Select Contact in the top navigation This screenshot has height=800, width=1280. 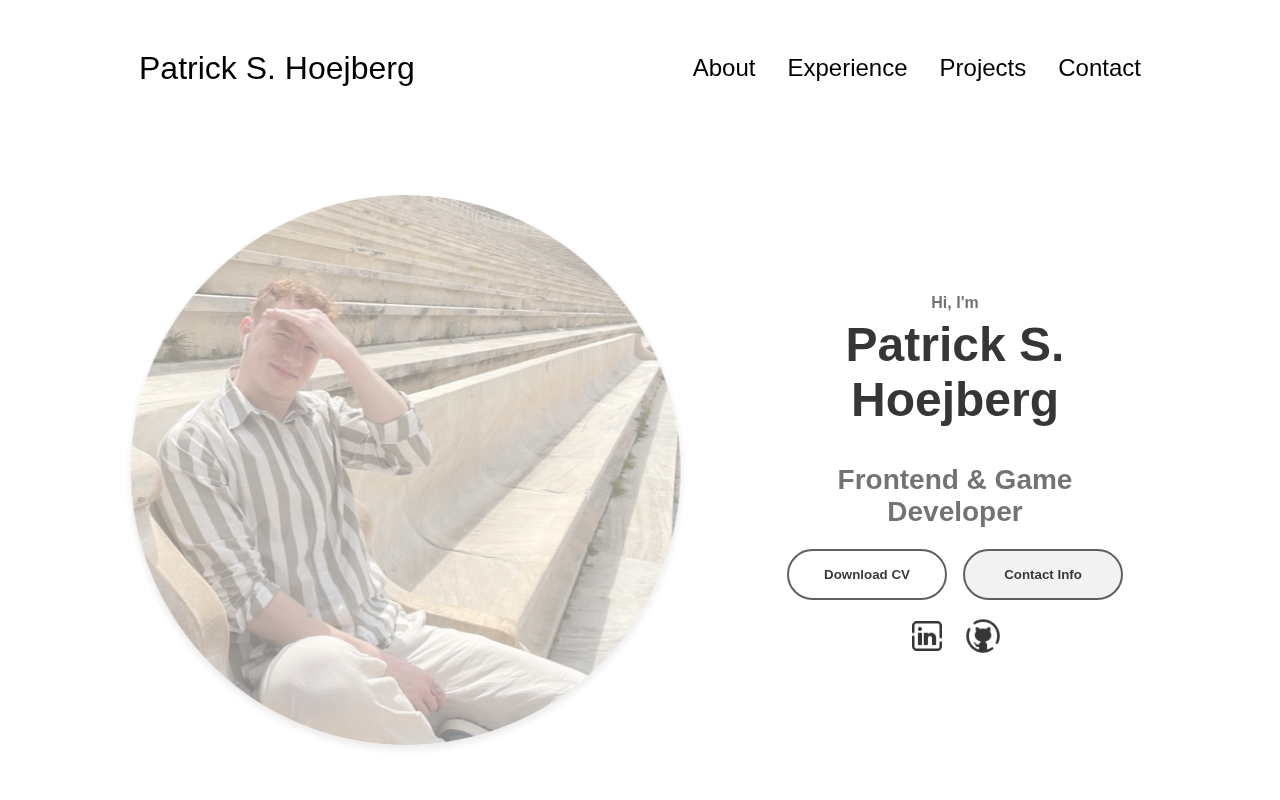1099,67
